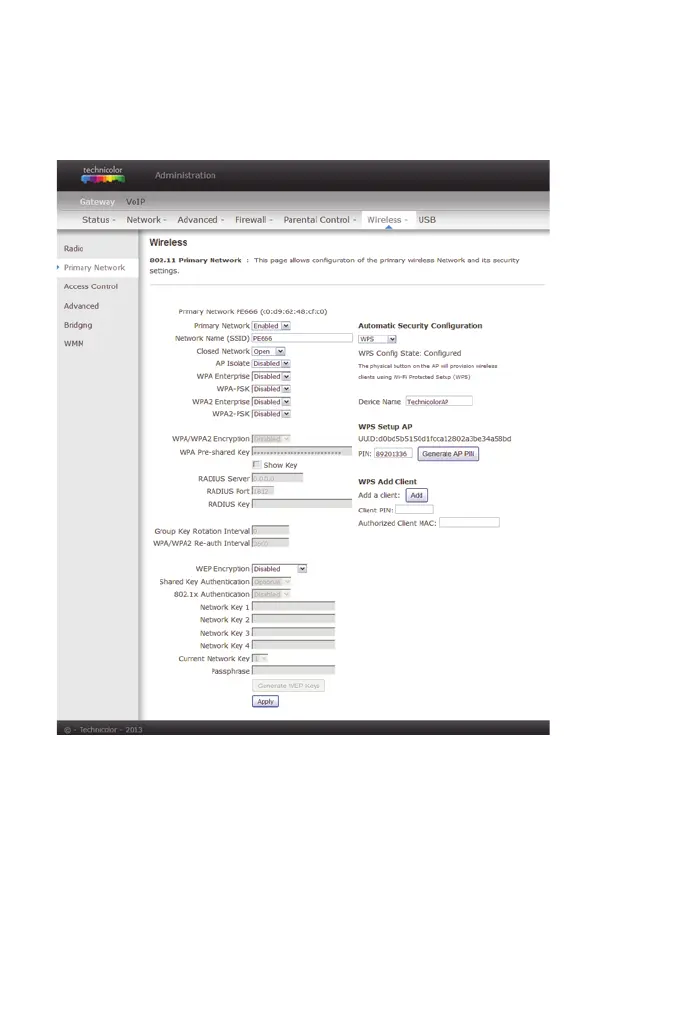
Task: Open WPA2-PSK dropdown
Action: [271, 414]
